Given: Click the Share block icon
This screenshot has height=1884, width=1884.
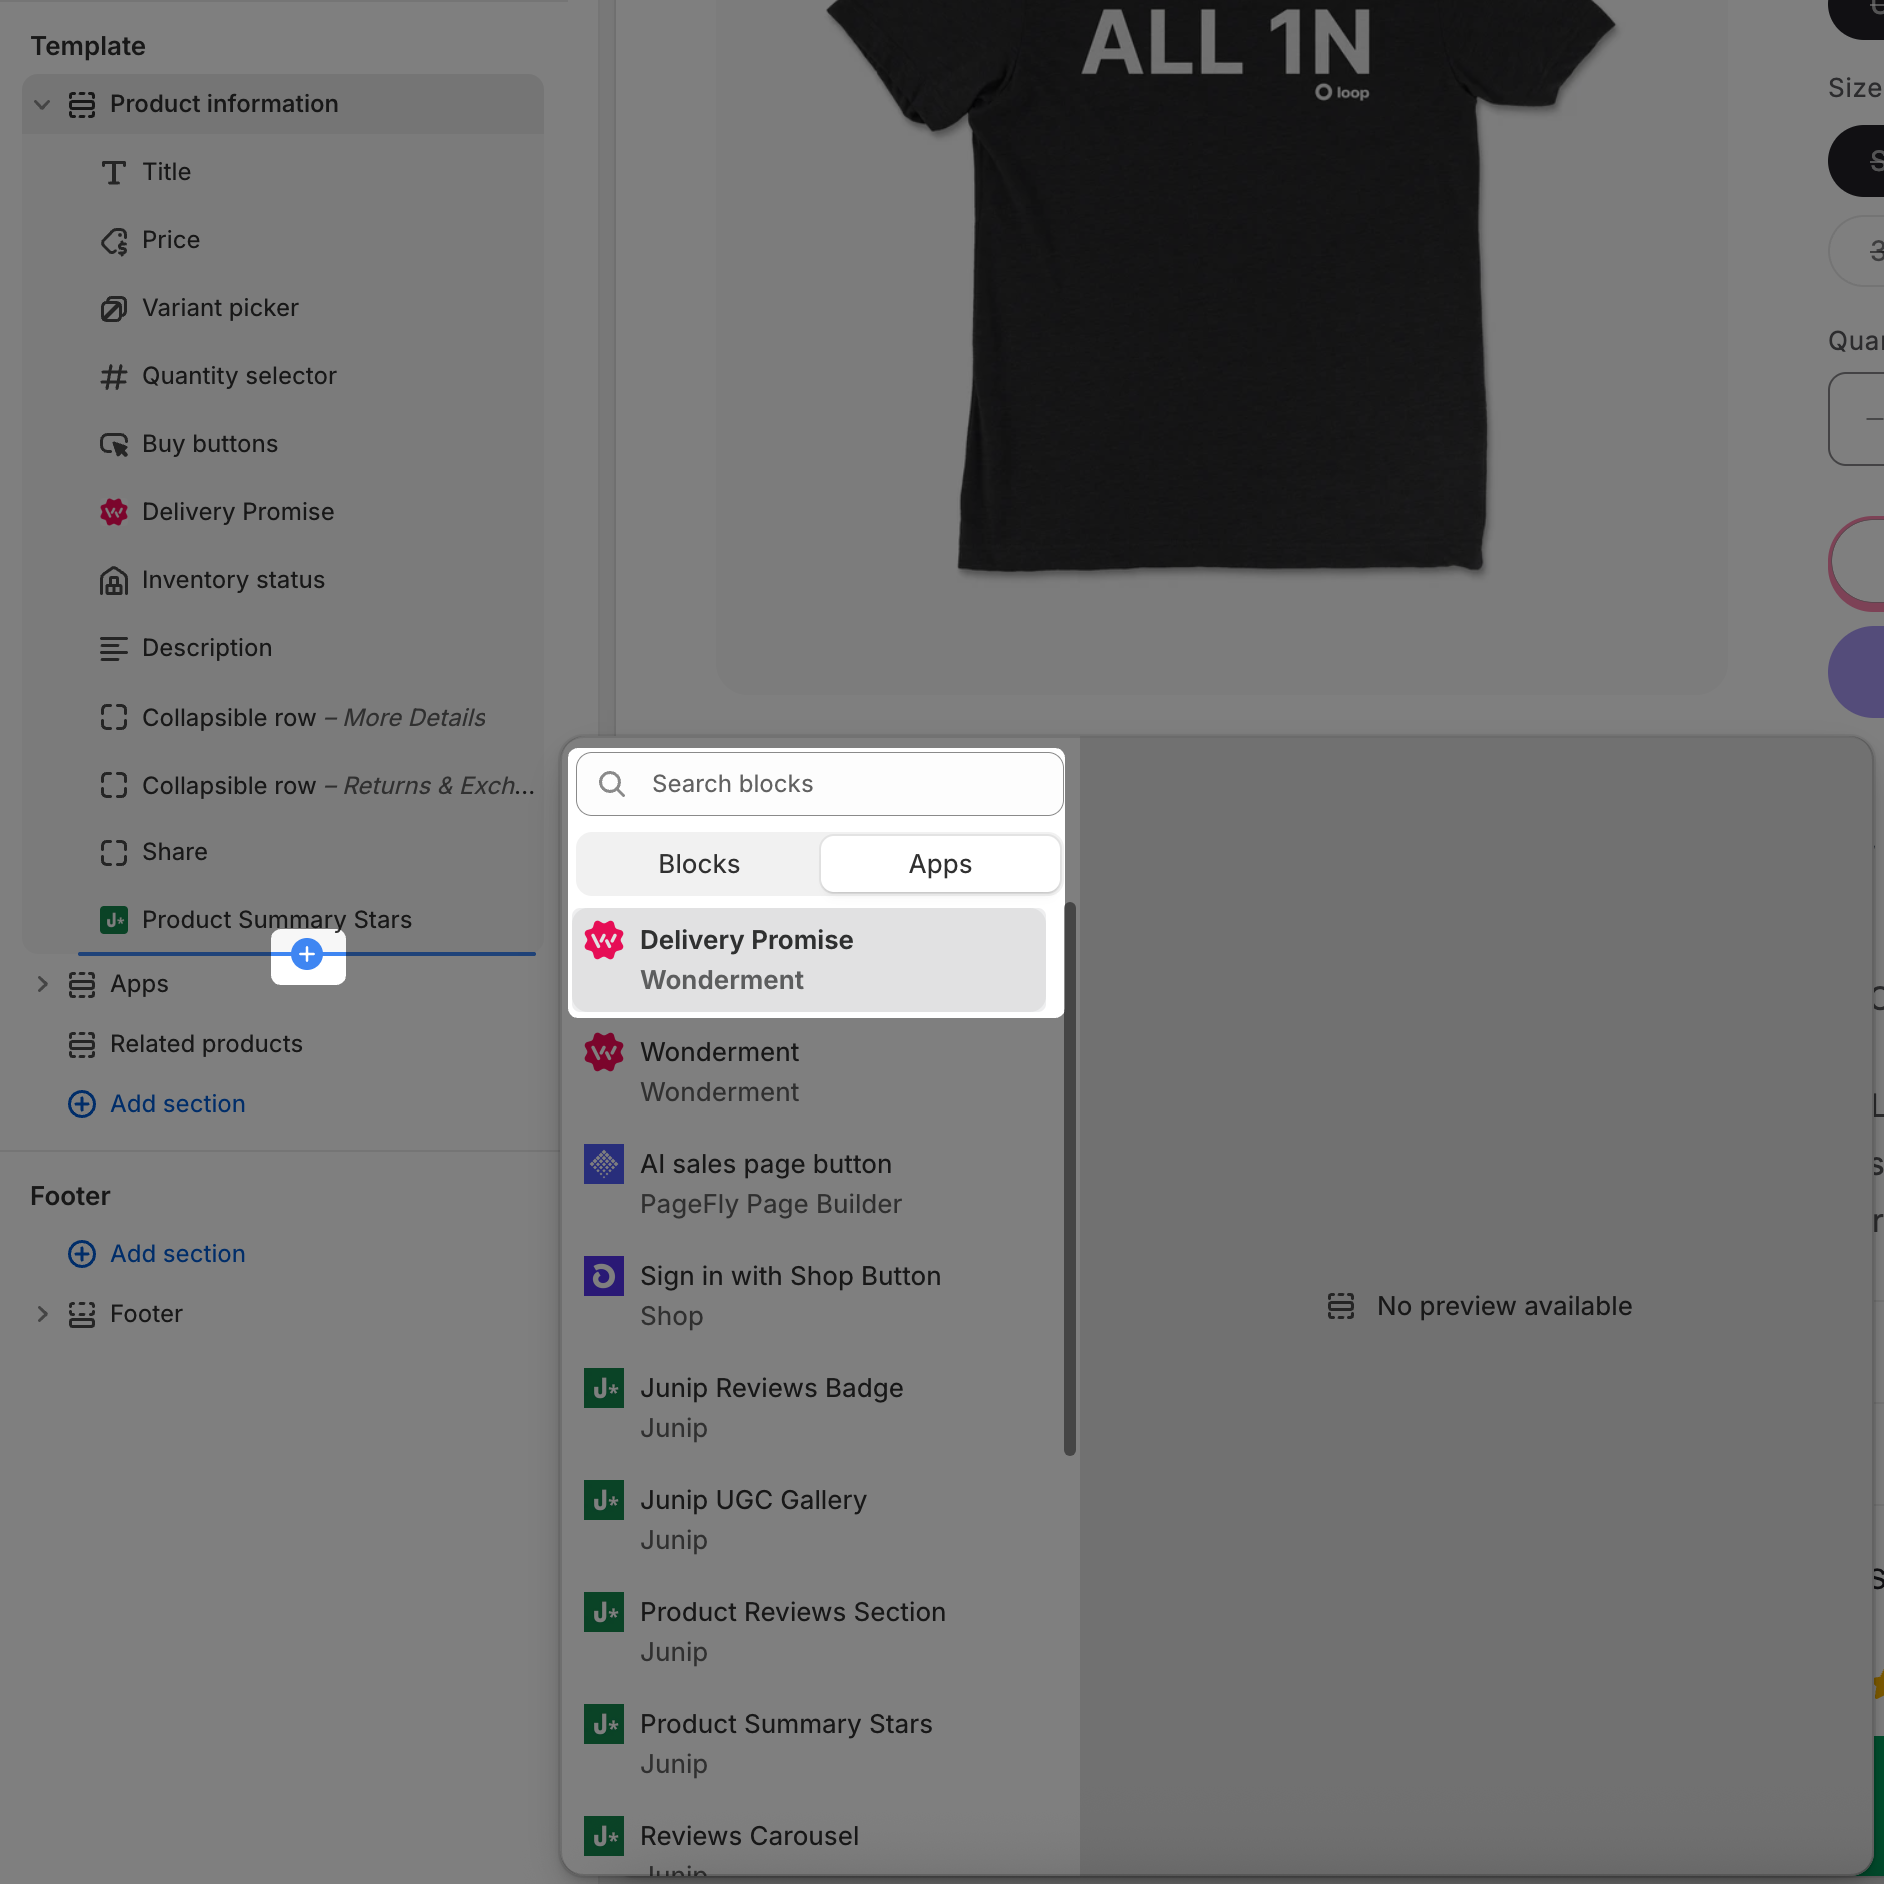Looking at the screenshot, I should [114, 852].
